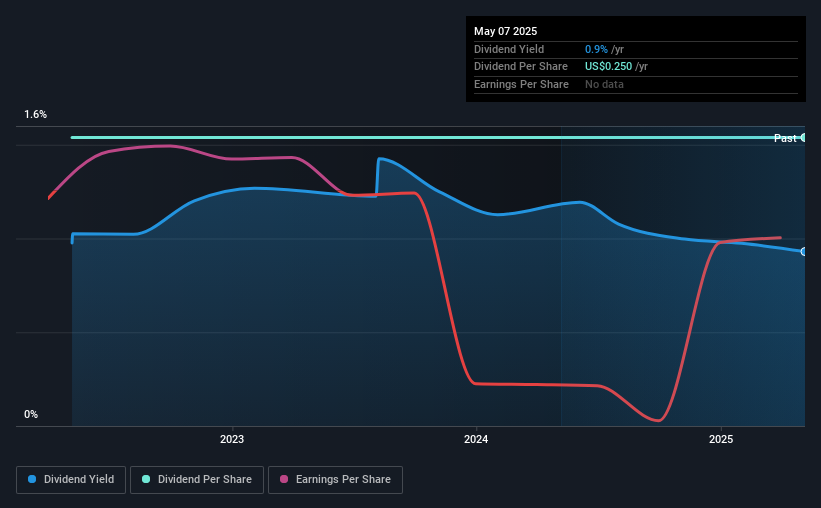Select the 2023 x-axis label
The height and width of the screenshot is (508, 821).
(232, 439)
